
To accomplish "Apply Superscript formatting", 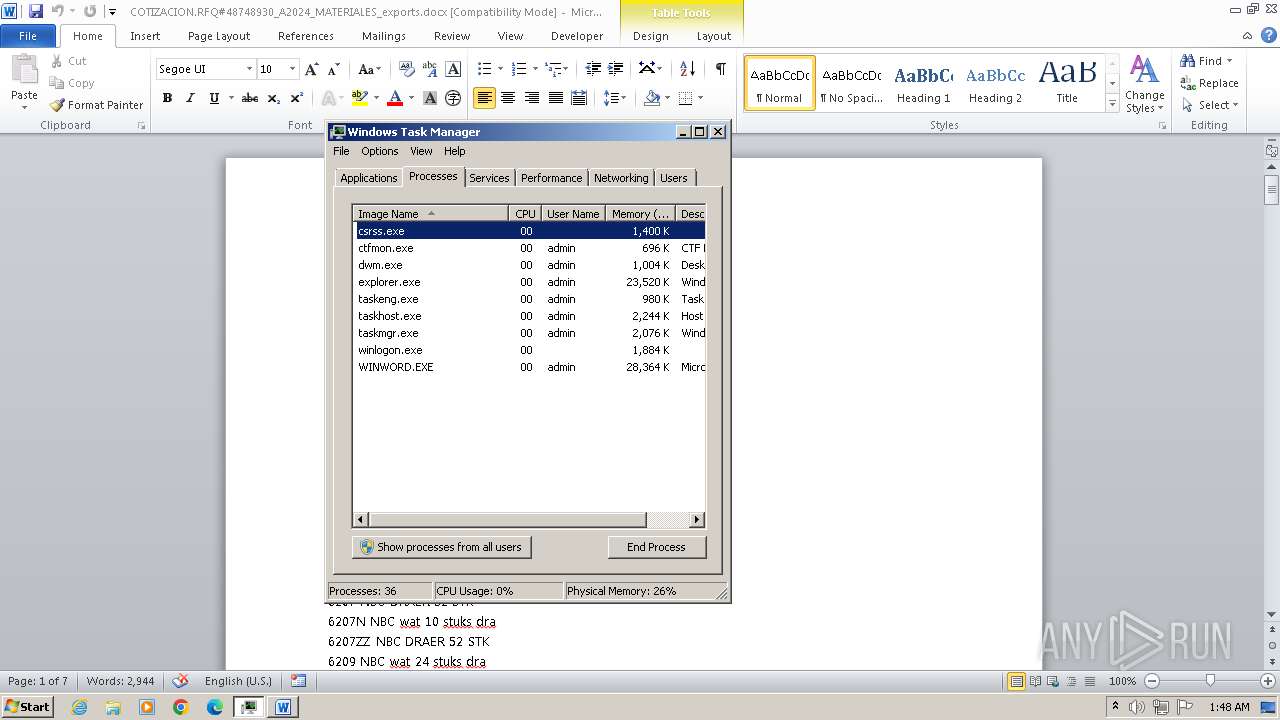I will tap(297, 98).
